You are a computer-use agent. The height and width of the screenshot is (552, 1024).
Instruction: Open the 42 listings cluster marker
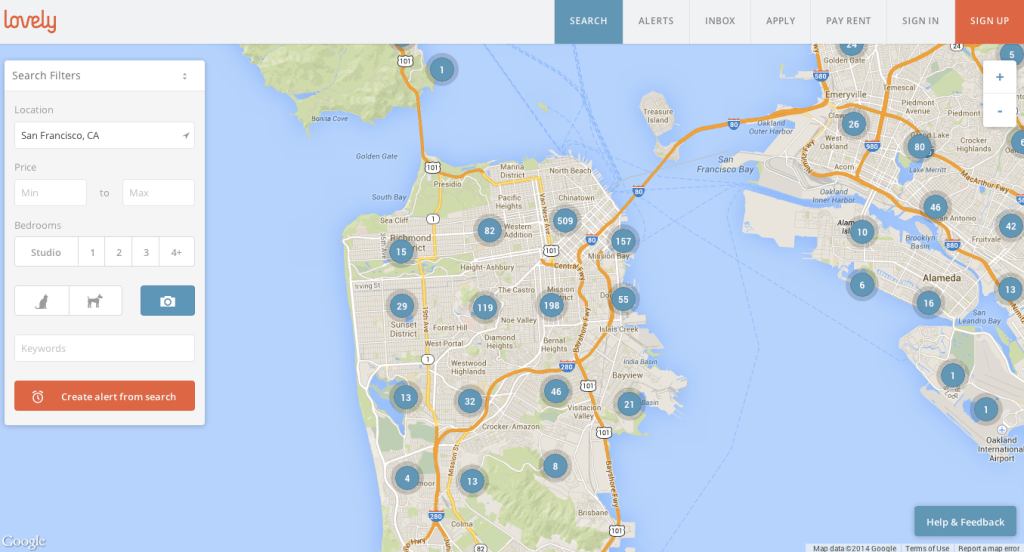click(x=1011, y=226)
